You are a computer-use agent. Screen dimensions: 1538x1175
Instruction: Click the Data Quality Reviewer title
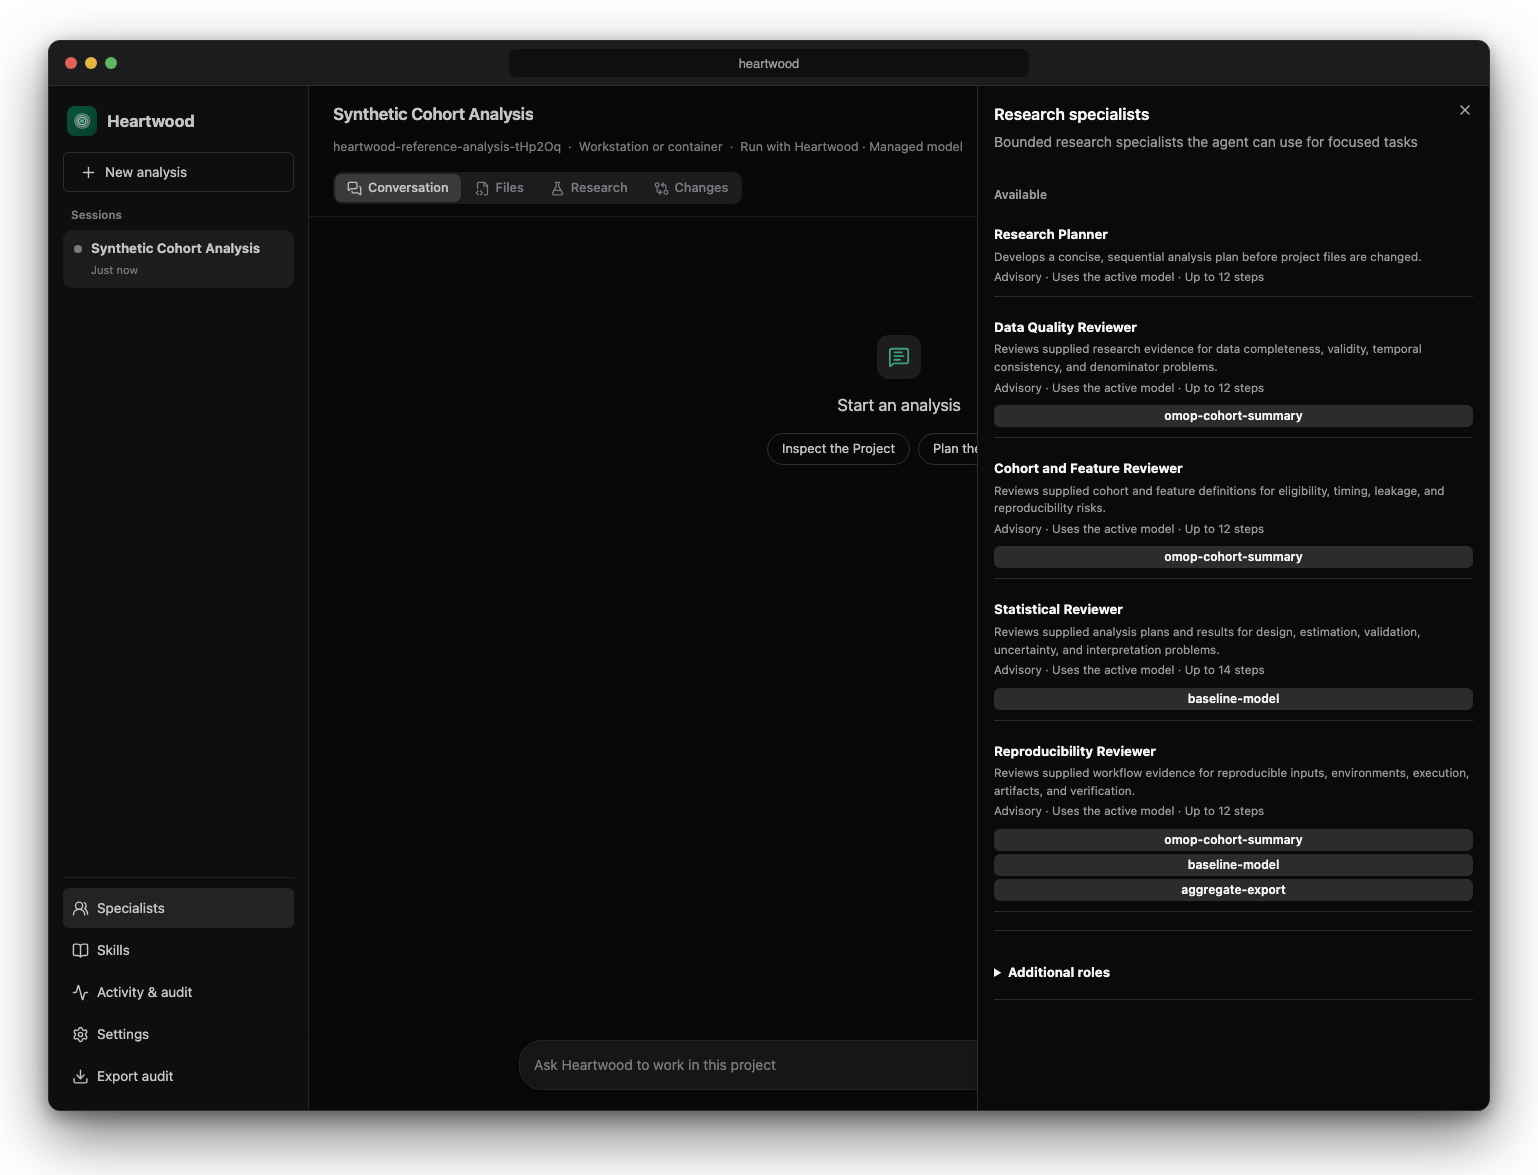1065,327
